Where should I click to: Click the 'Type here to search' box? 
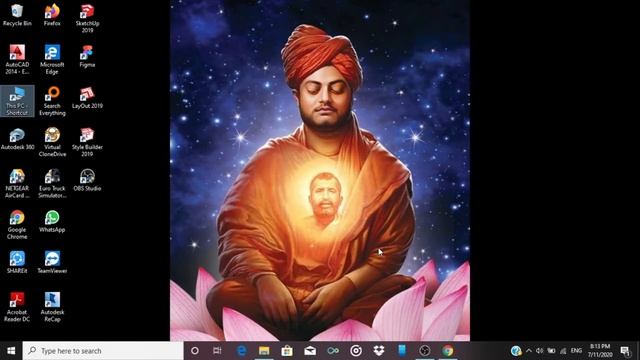coord(103,351)
